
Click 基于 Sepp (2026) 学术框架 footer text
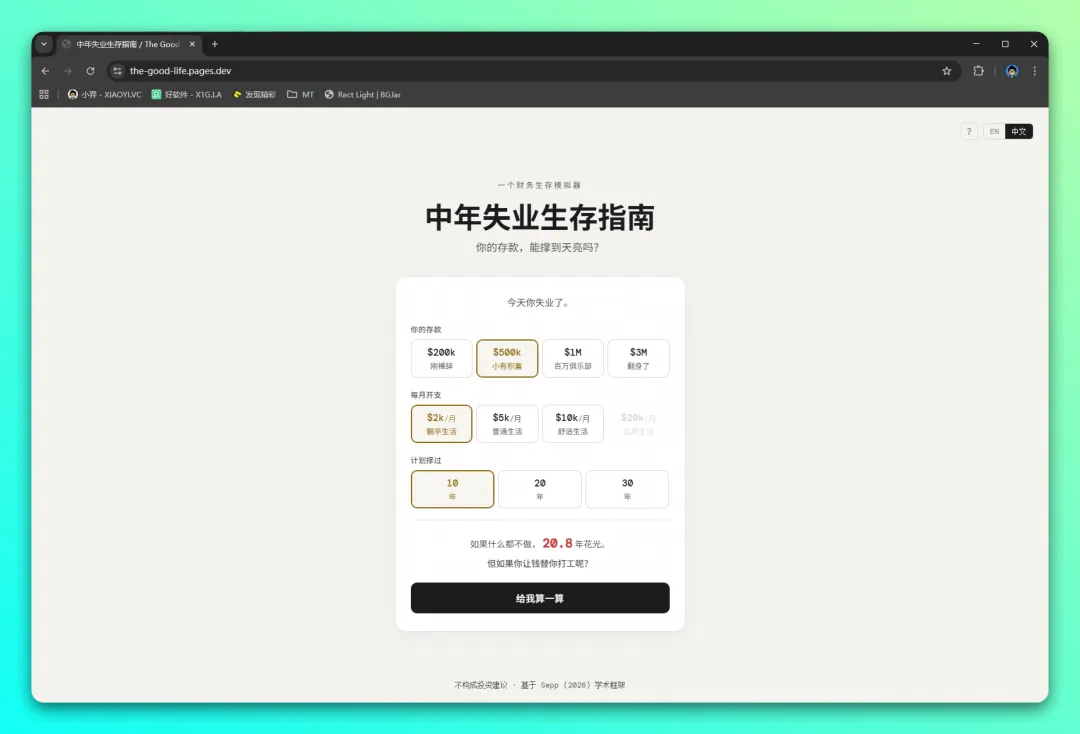click(x=573, y=685)
